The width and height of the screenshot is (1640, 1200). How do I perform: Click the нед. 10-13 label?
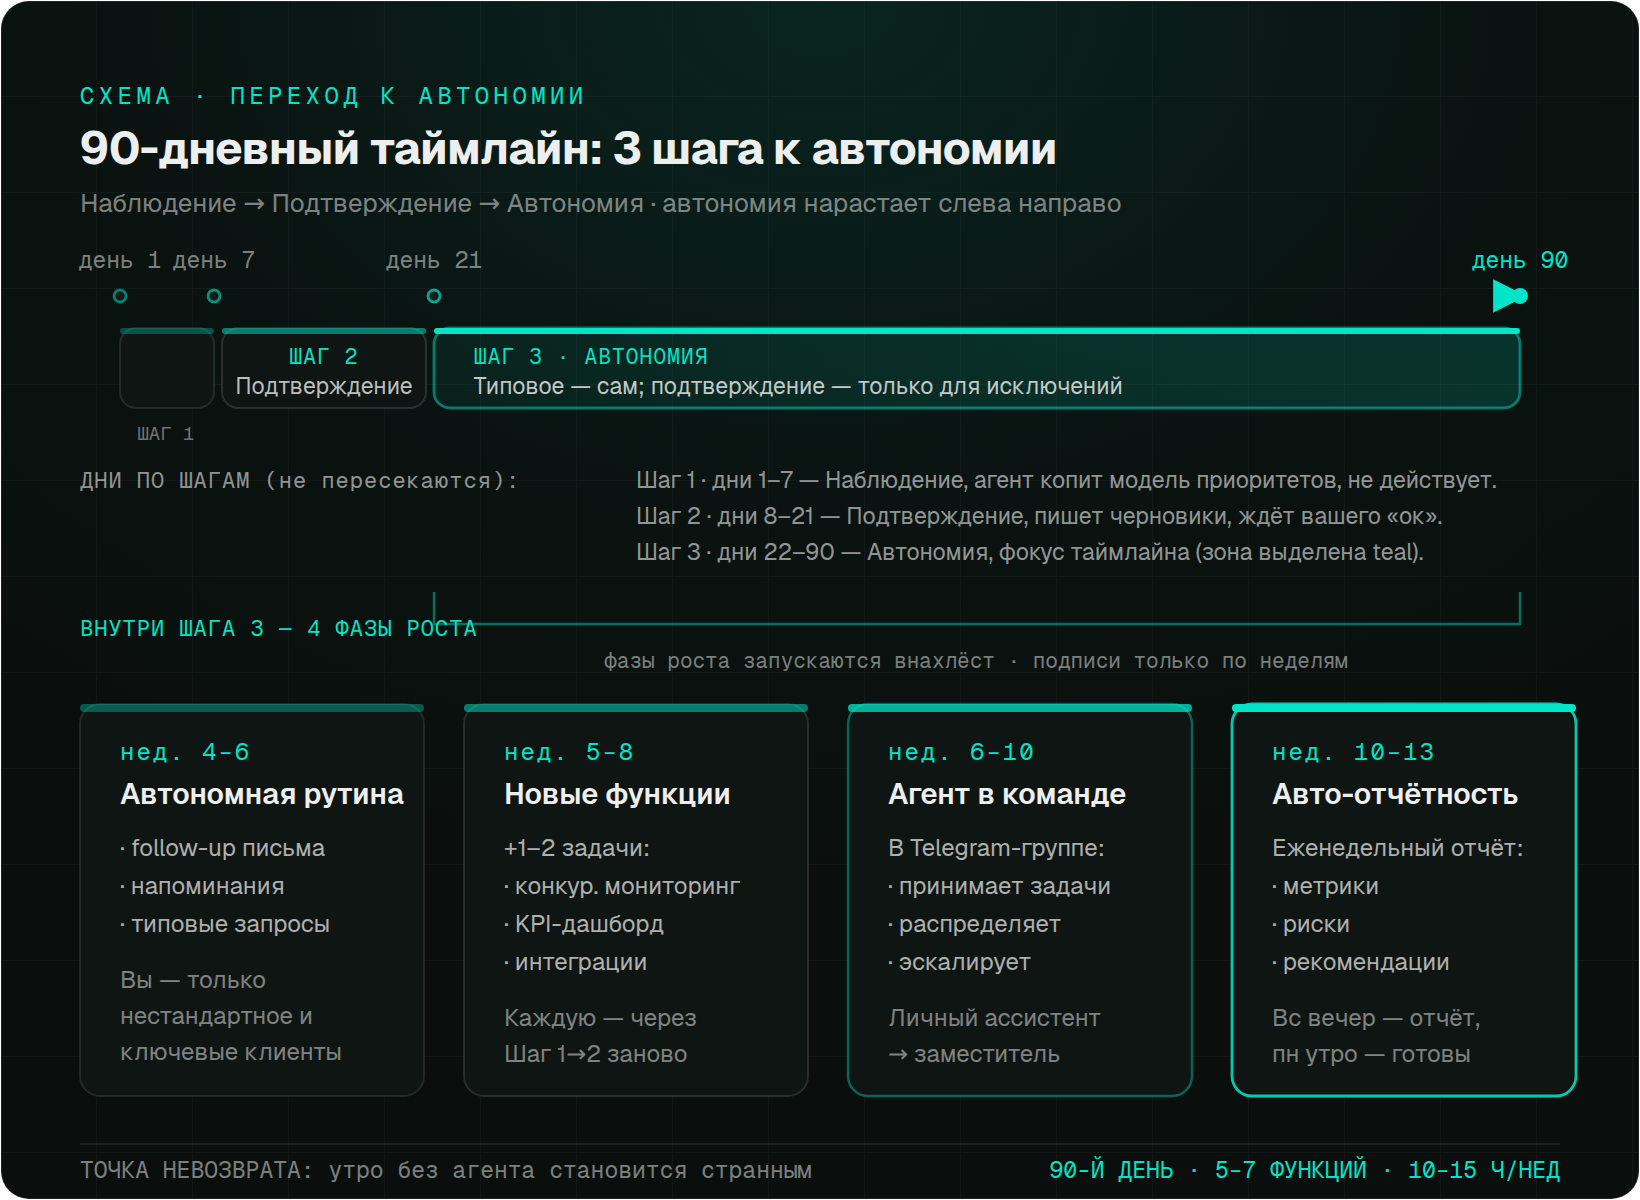pos(1353,752)
